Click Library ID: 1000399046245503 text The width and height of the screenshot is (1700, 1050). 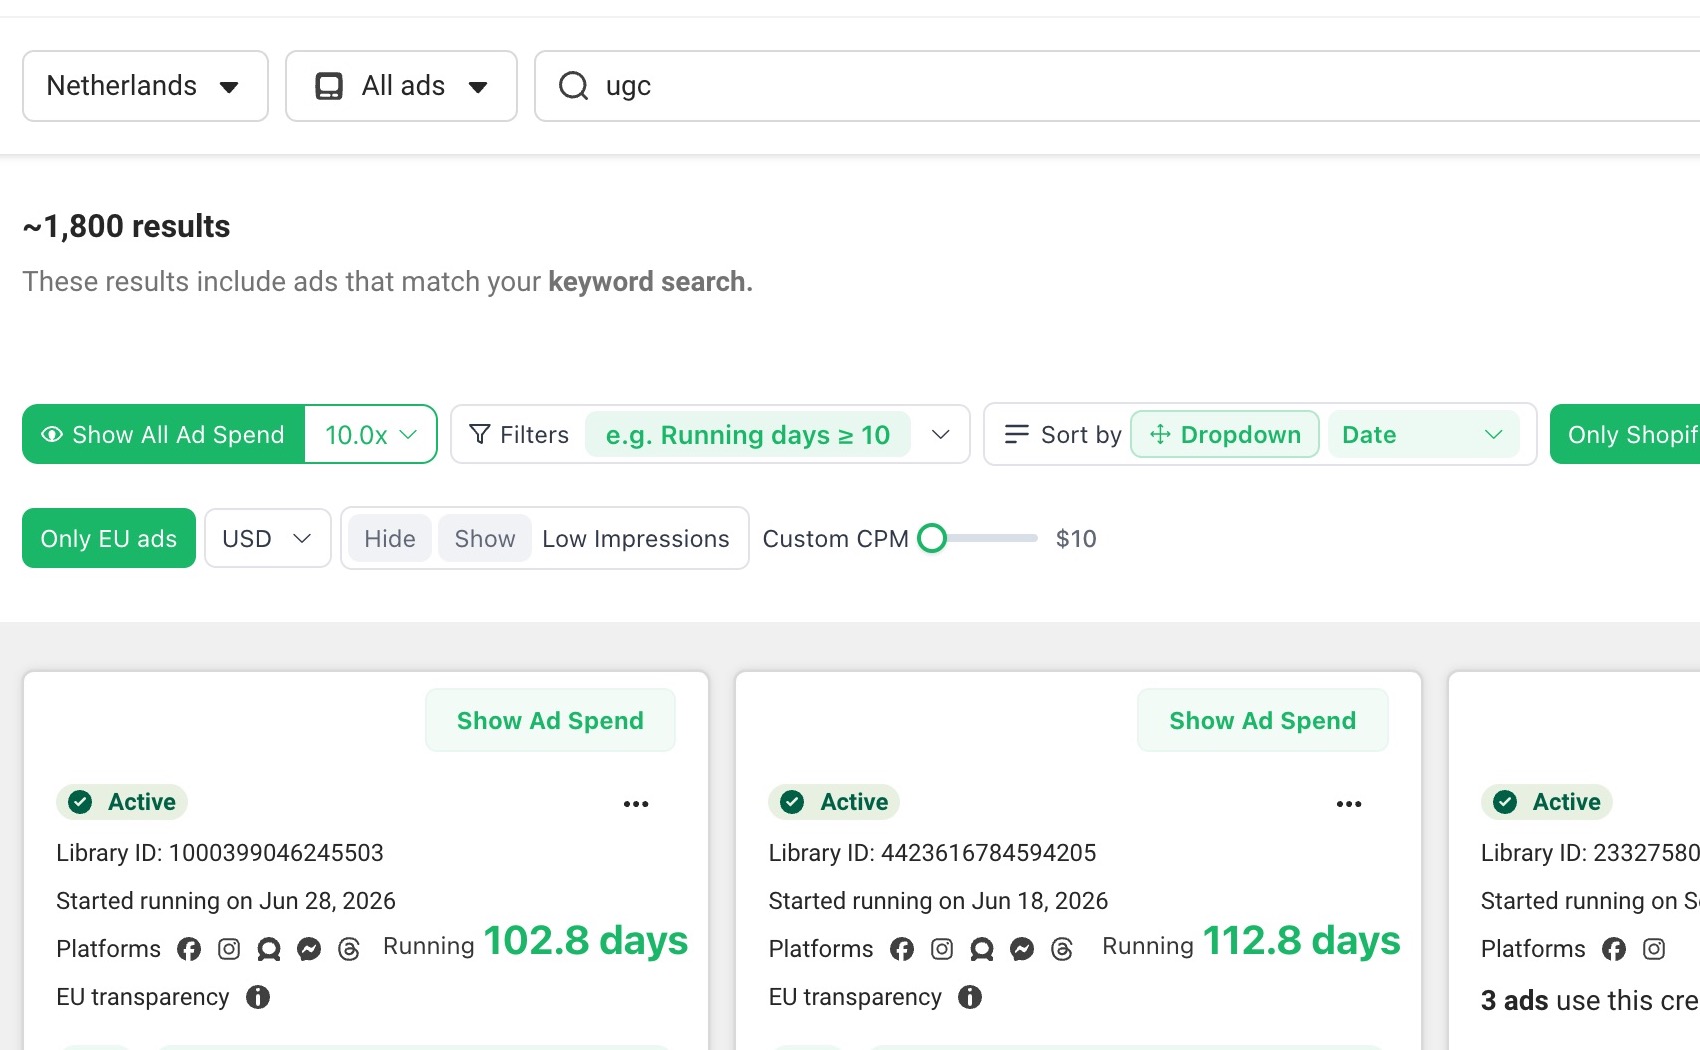click(220, 853)
